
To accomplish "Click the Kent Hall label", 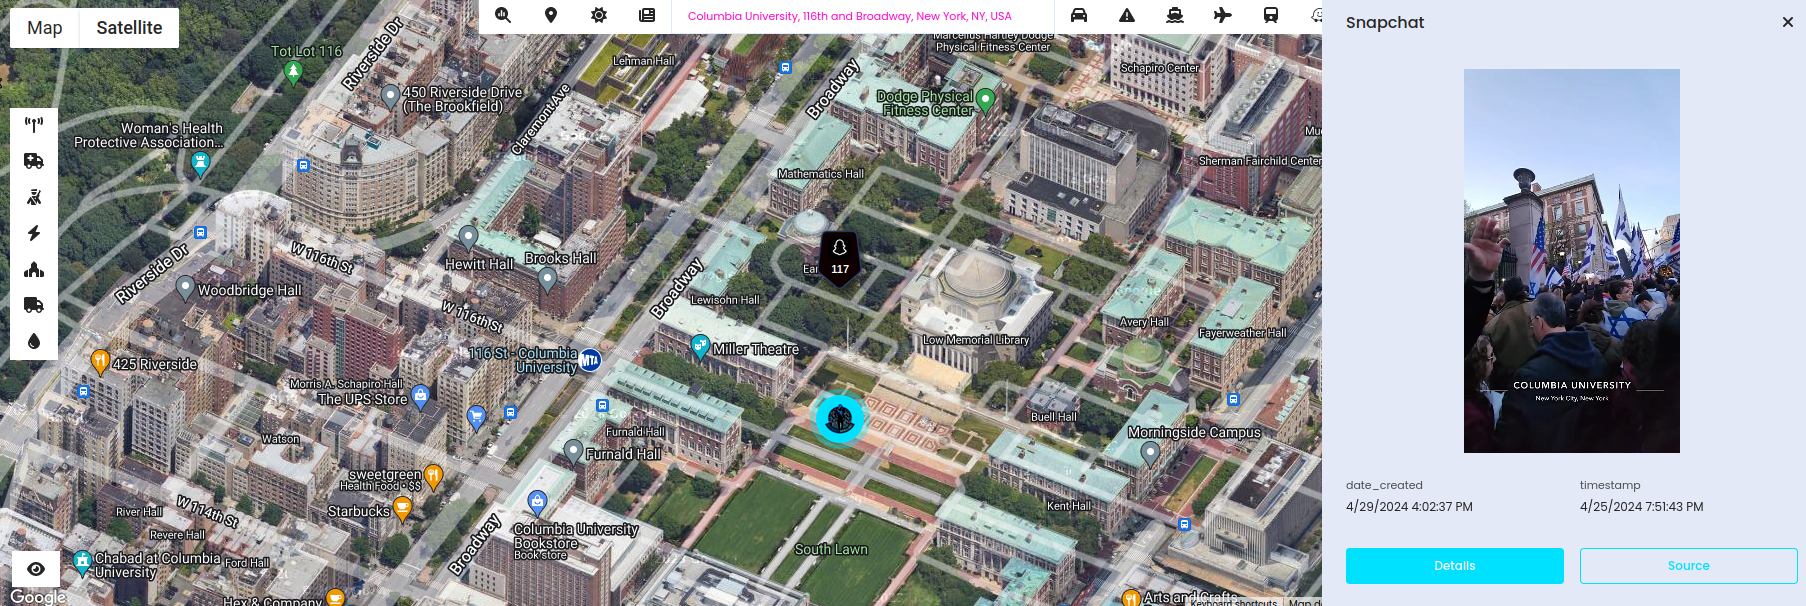I will [1069, 506].
